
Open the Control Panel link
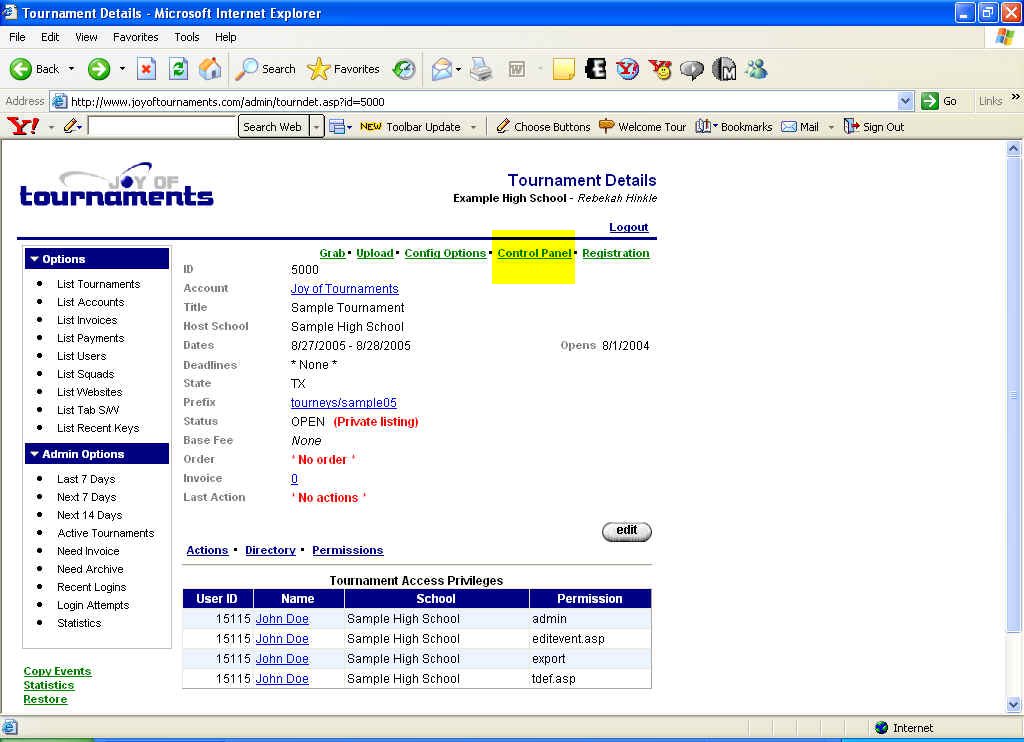tap(534, 253)
